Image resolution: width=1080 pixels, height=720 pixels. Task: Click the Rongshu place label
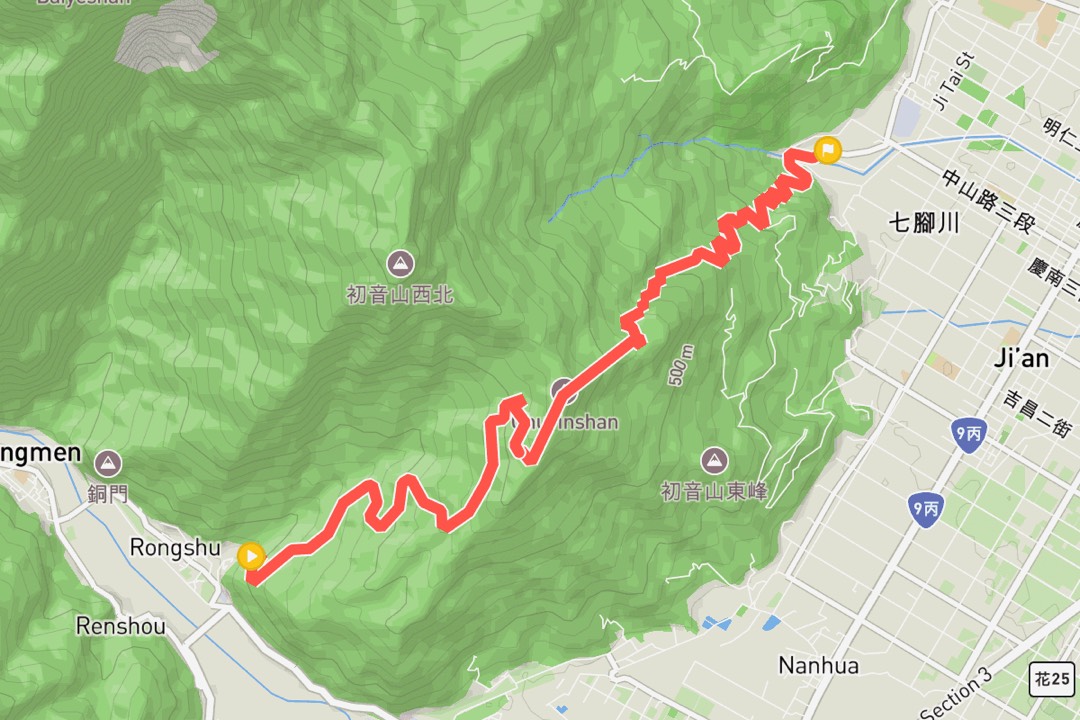tap(175, 548)
